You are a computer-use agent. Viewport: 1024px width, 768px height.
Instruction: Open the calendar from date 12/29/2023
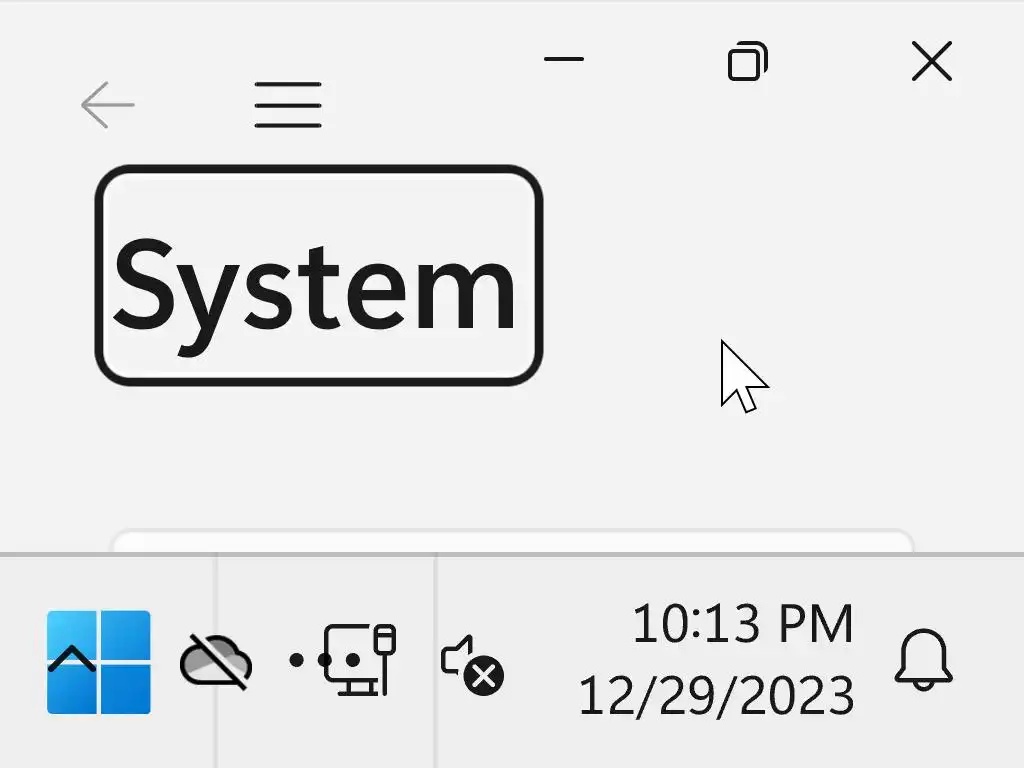coord(716,695)
